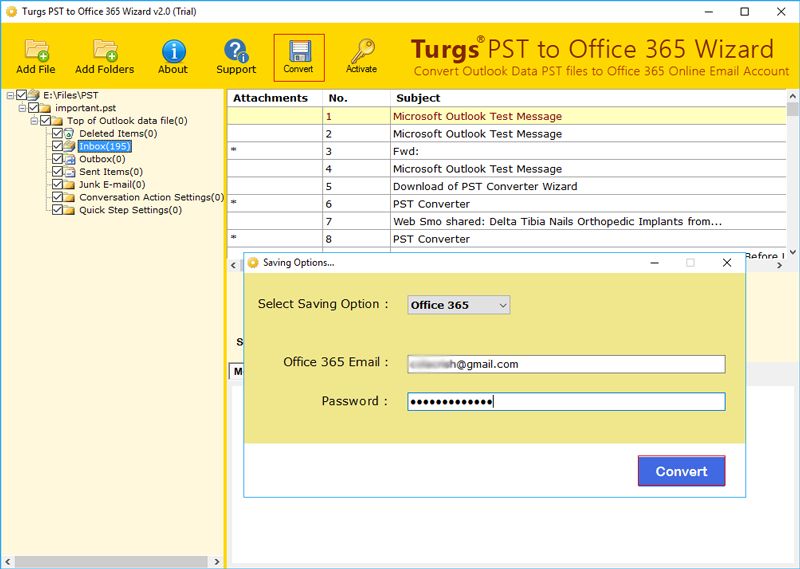Select message 6 PST Converter
Screen dimensions: 800x569
507,204
